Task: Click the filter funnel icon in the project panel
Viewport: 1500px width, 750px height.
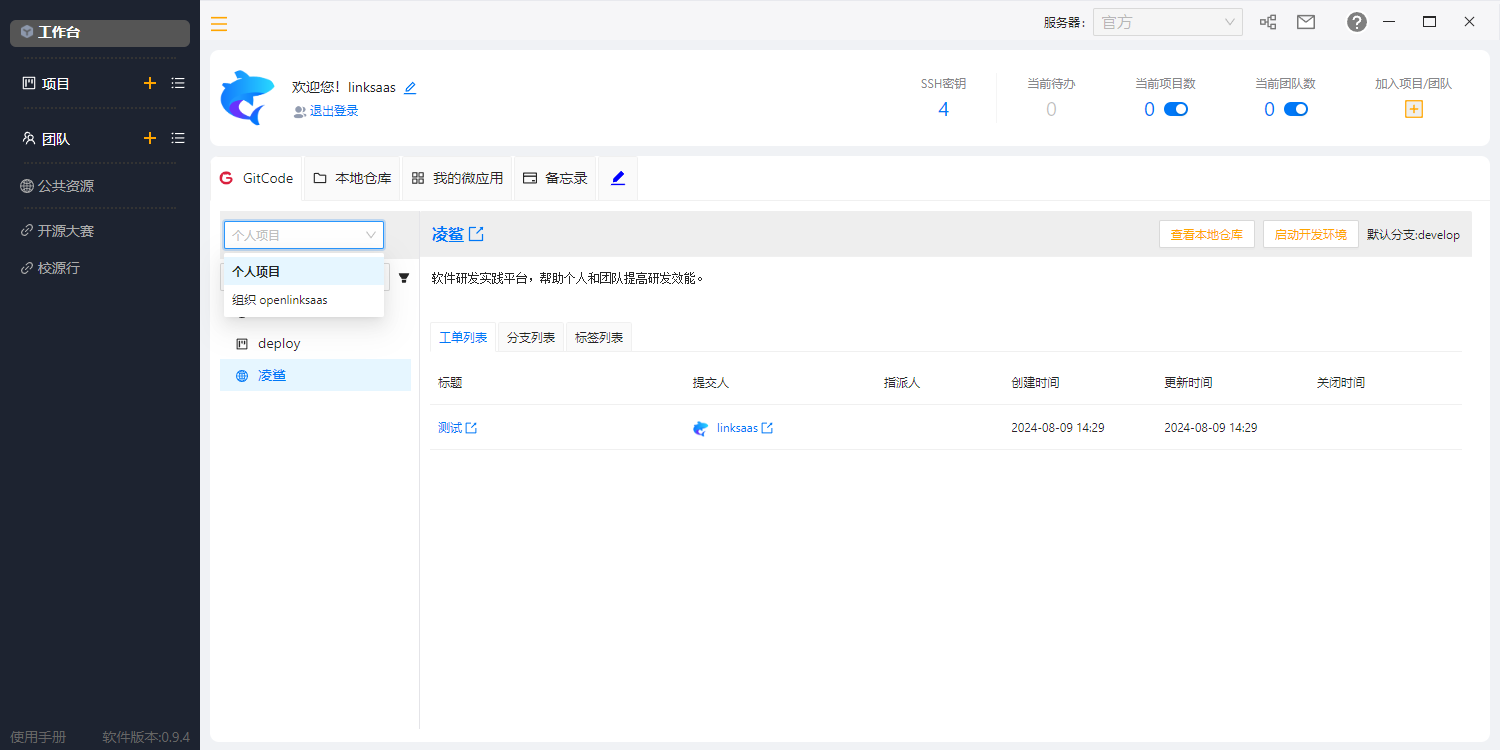Action: pos(404,278)
